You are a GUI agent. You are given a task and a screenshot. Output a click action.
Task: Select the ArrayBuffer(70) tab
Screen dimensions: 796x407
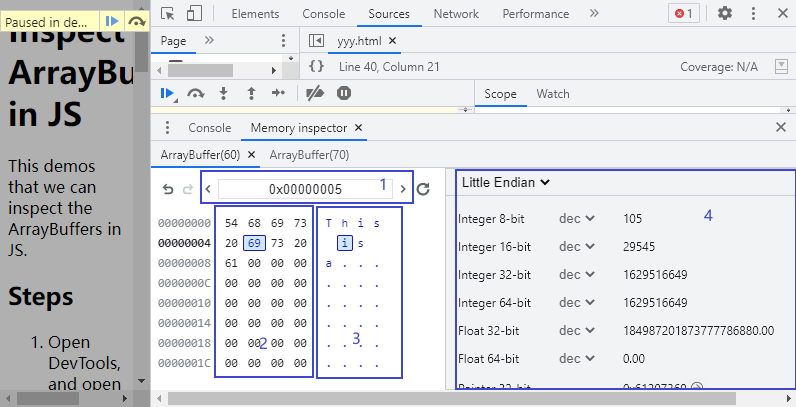[309, 155]
